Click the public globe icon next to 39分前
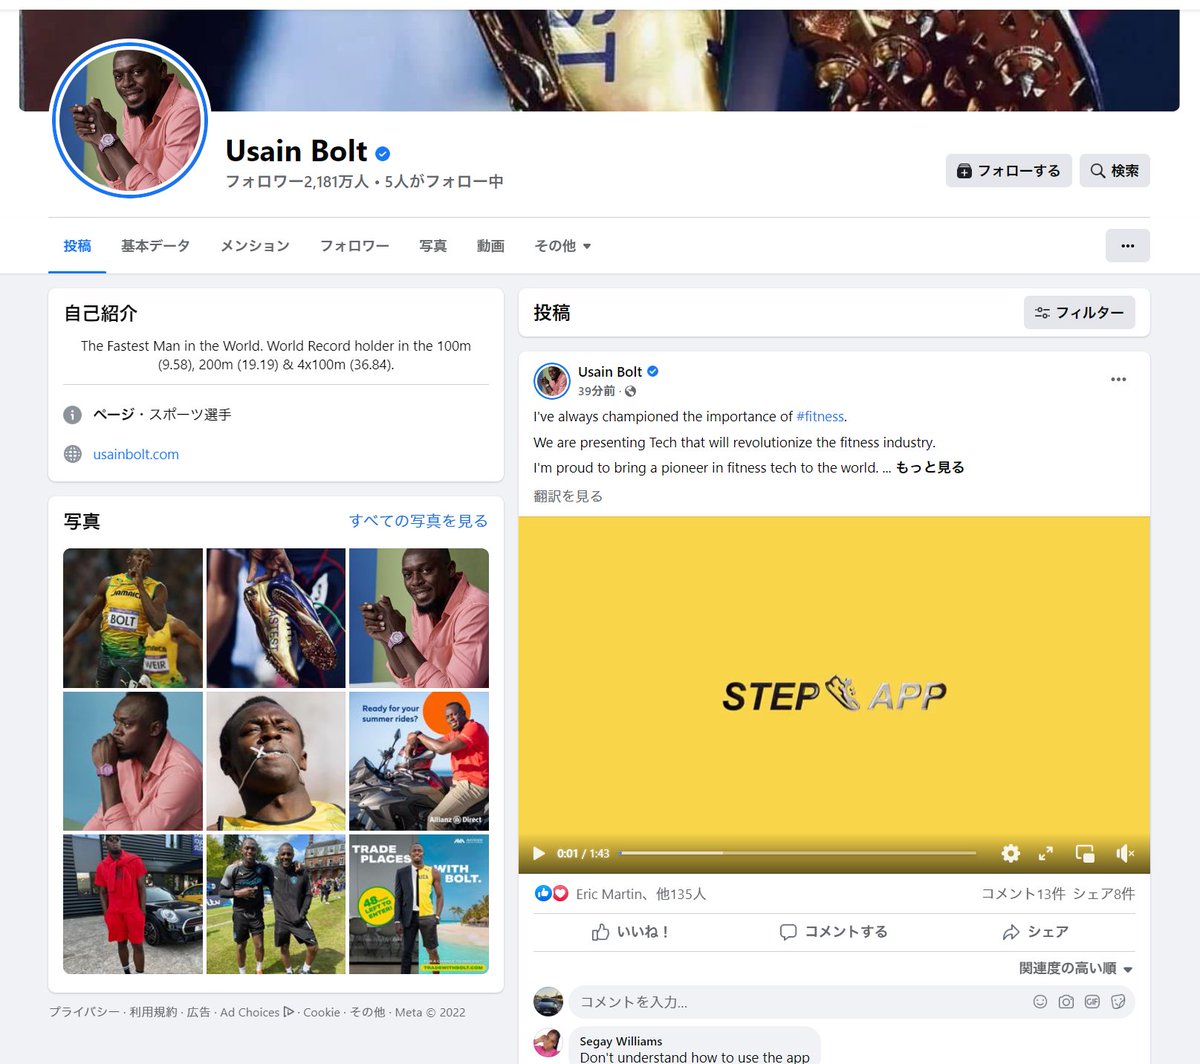Viewport: 1200px width, 1064px height. tap(630, 392)
